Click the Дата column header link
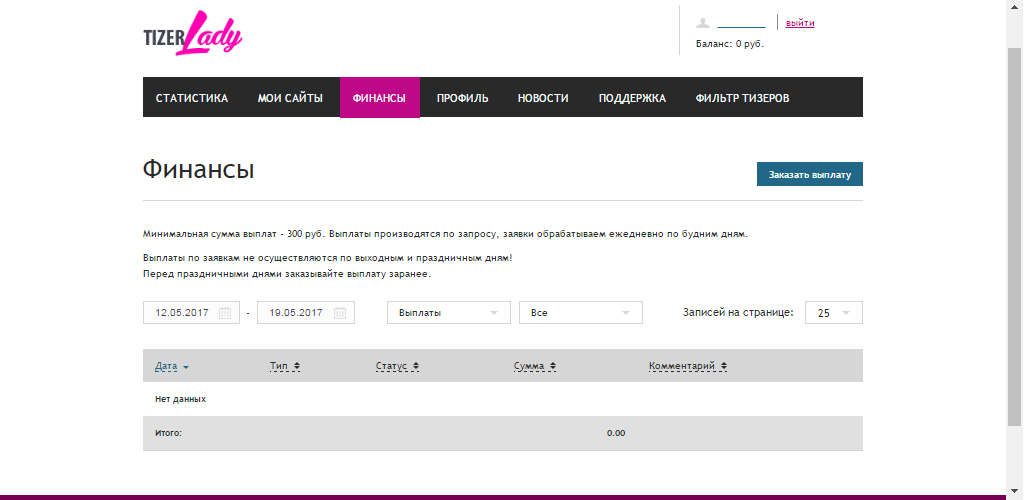Image resolution: width=1024 pixels, height=500 pixels. (166, 366)
